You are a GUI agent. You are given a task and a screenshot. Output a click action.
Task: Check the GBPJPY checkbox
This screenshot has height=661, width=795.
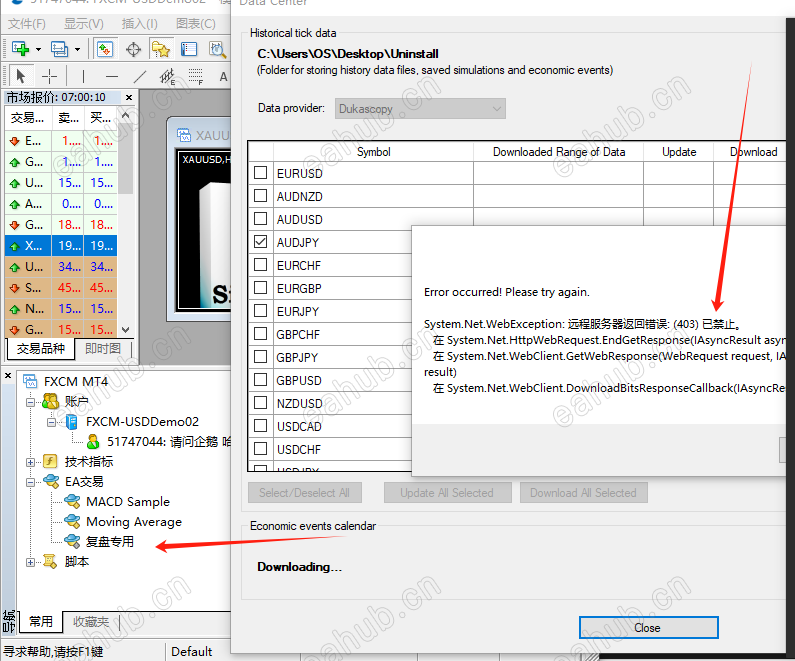[261, 356]
